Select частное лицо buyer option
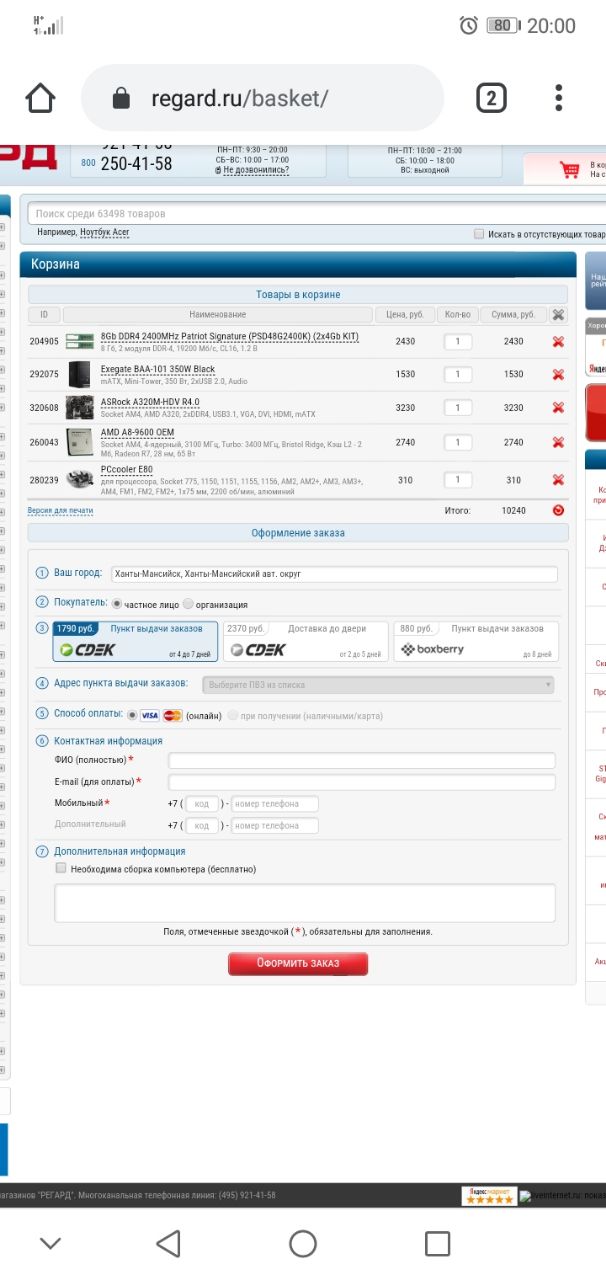 (117, 604)
